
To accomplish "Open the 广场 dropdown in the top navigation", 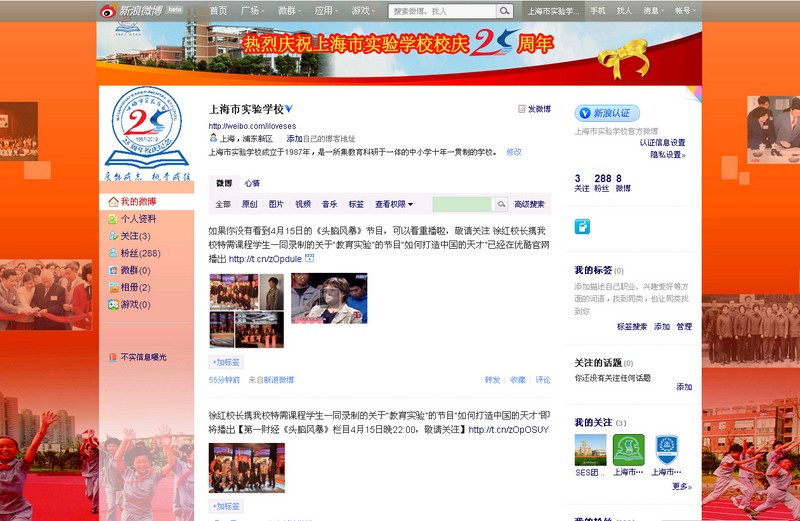I will [255, 11].
